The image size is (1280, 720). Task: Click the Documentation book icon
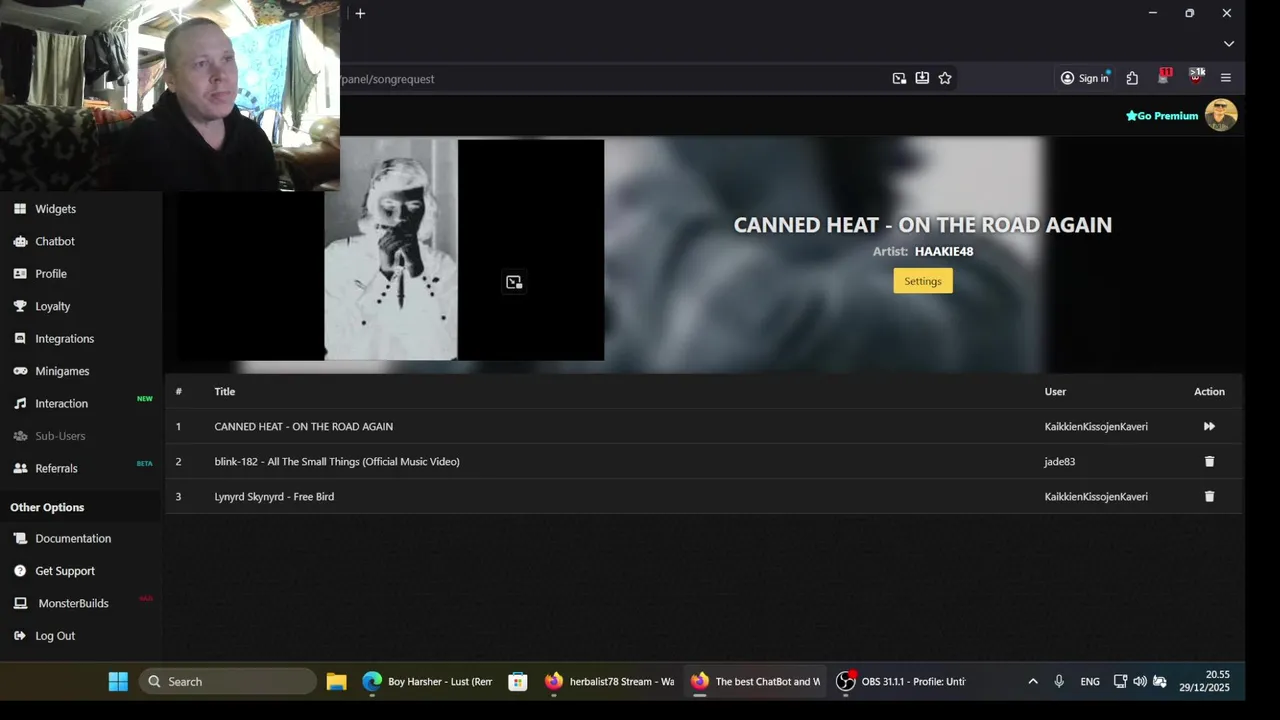pyautogui.click(x=20, y=539)
